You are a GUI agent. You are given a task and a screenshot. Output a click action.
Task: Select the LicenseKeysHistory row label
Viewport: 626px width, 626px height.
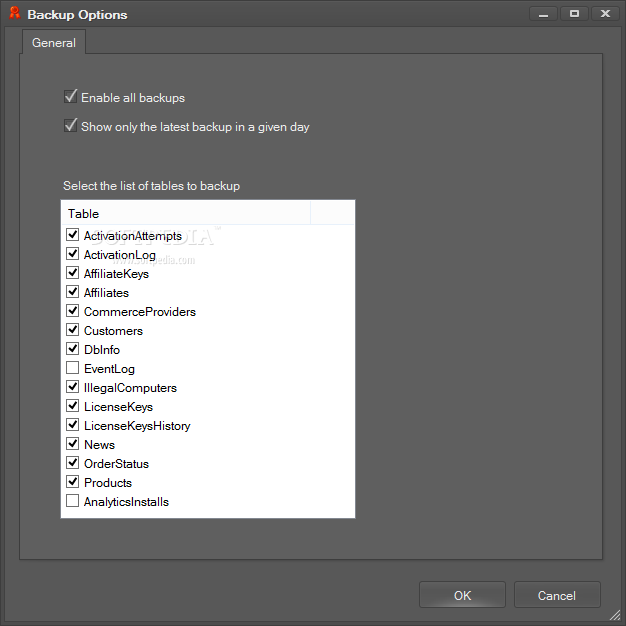[137, 426]
